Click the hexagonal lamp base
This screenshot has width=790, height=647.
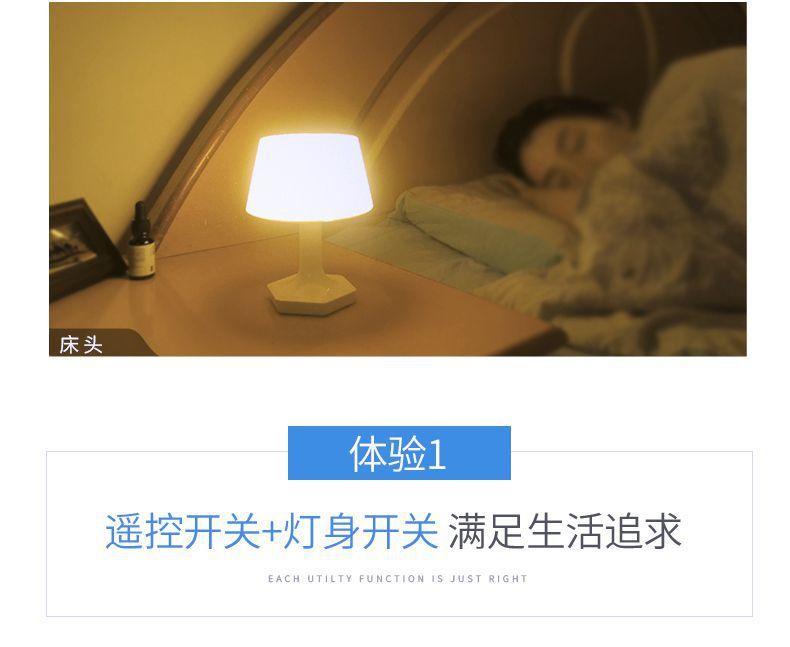tap(312, 298)
